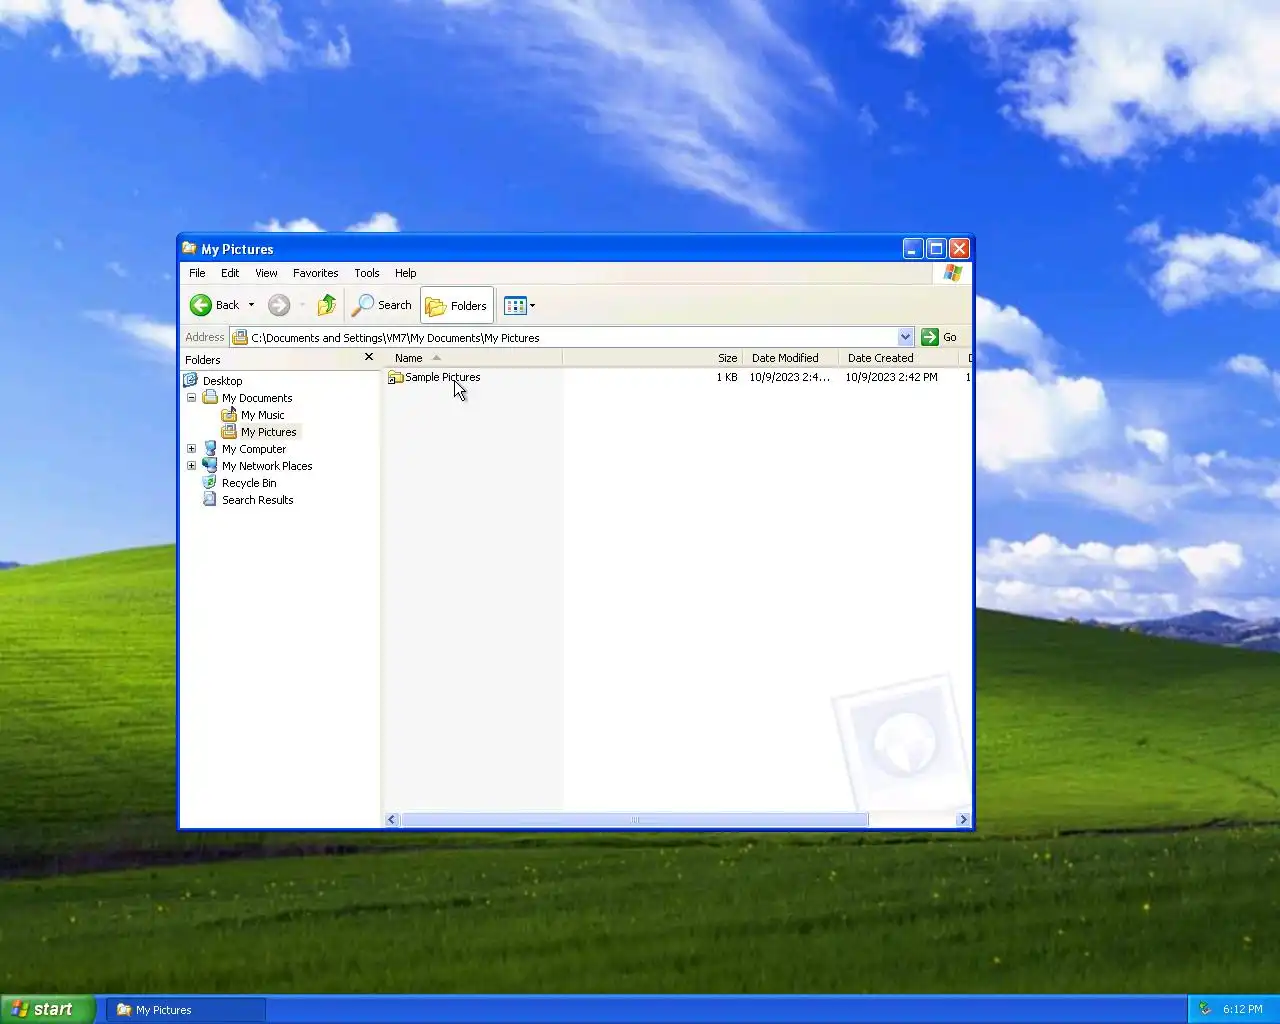Open the Favorites menu
The image size is (1280, 1024).
point(315,273)
